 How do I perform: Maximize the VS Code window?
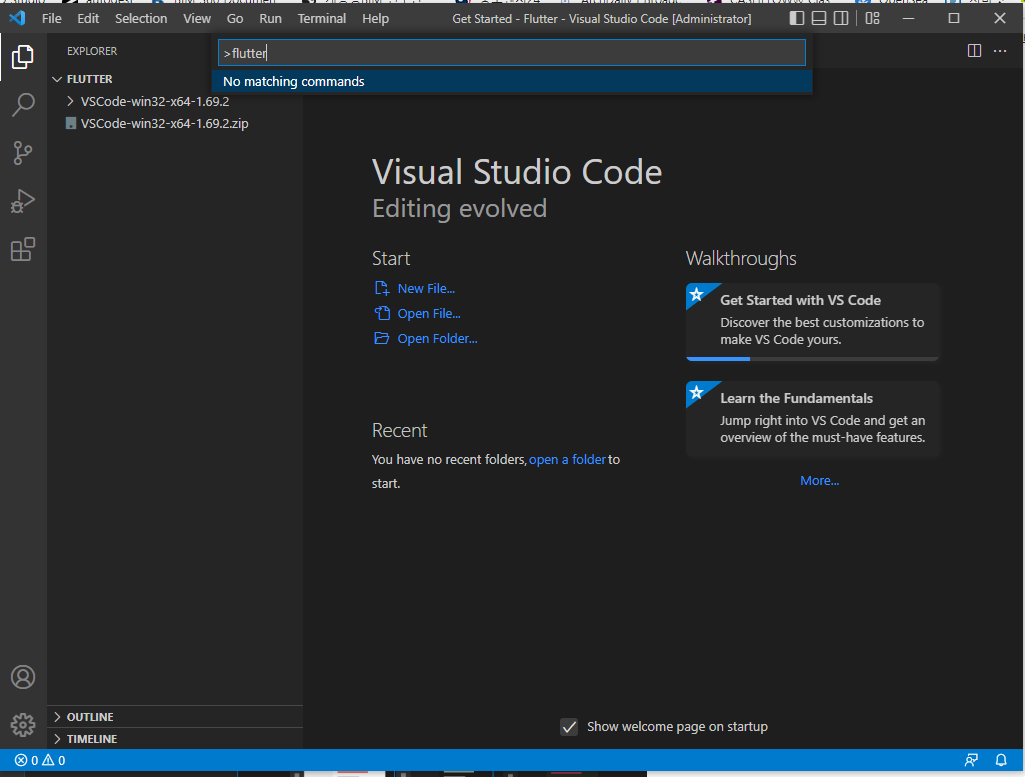[954, 18]
